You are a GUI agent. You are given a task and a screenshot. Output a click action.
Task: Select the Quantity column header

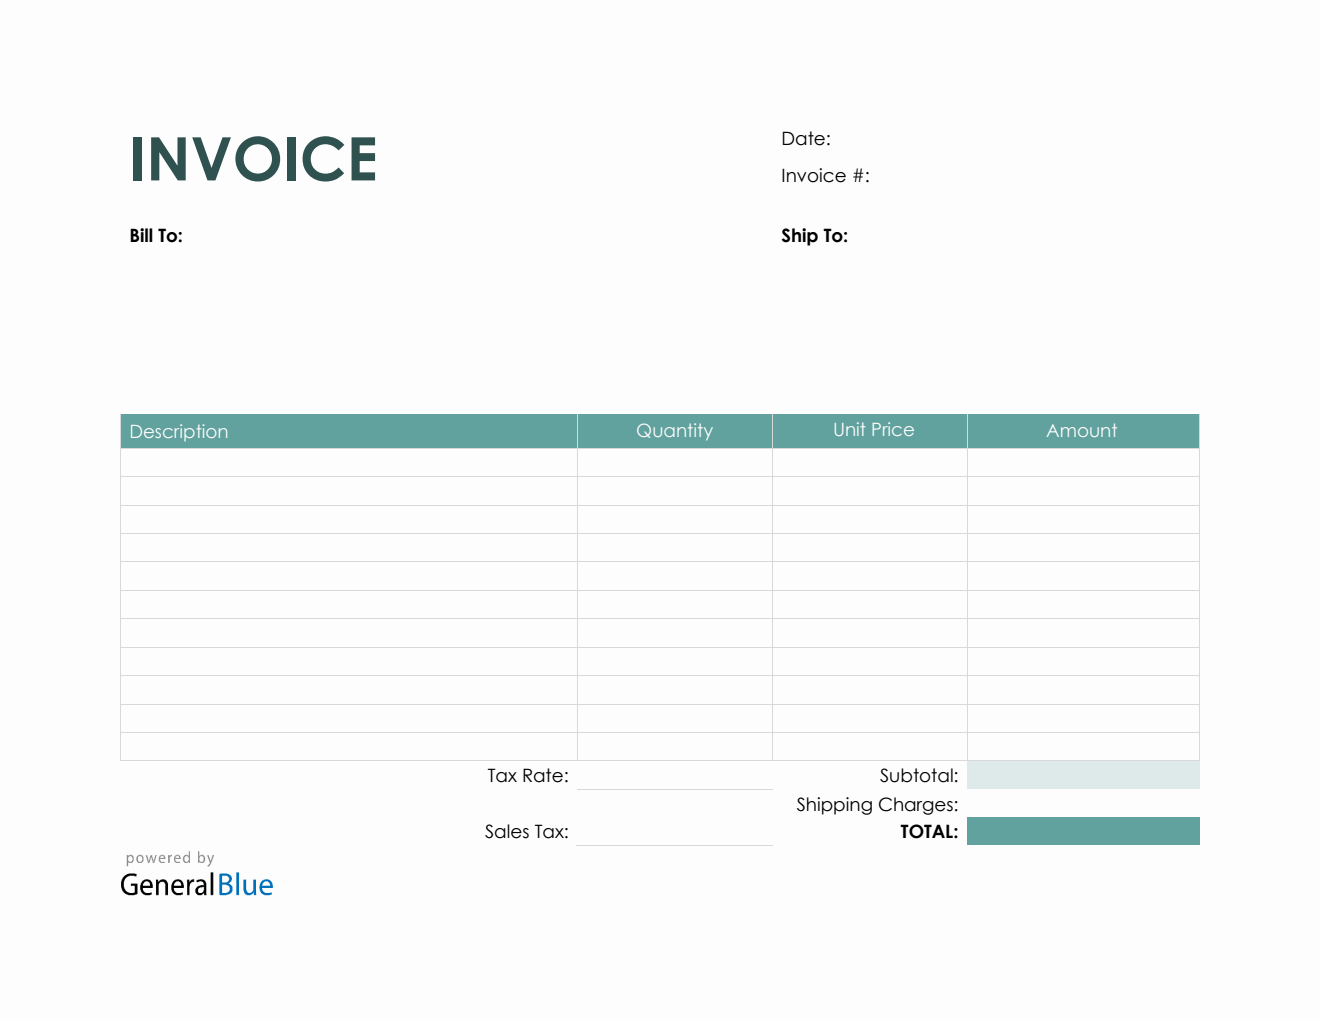pos(674,431)
